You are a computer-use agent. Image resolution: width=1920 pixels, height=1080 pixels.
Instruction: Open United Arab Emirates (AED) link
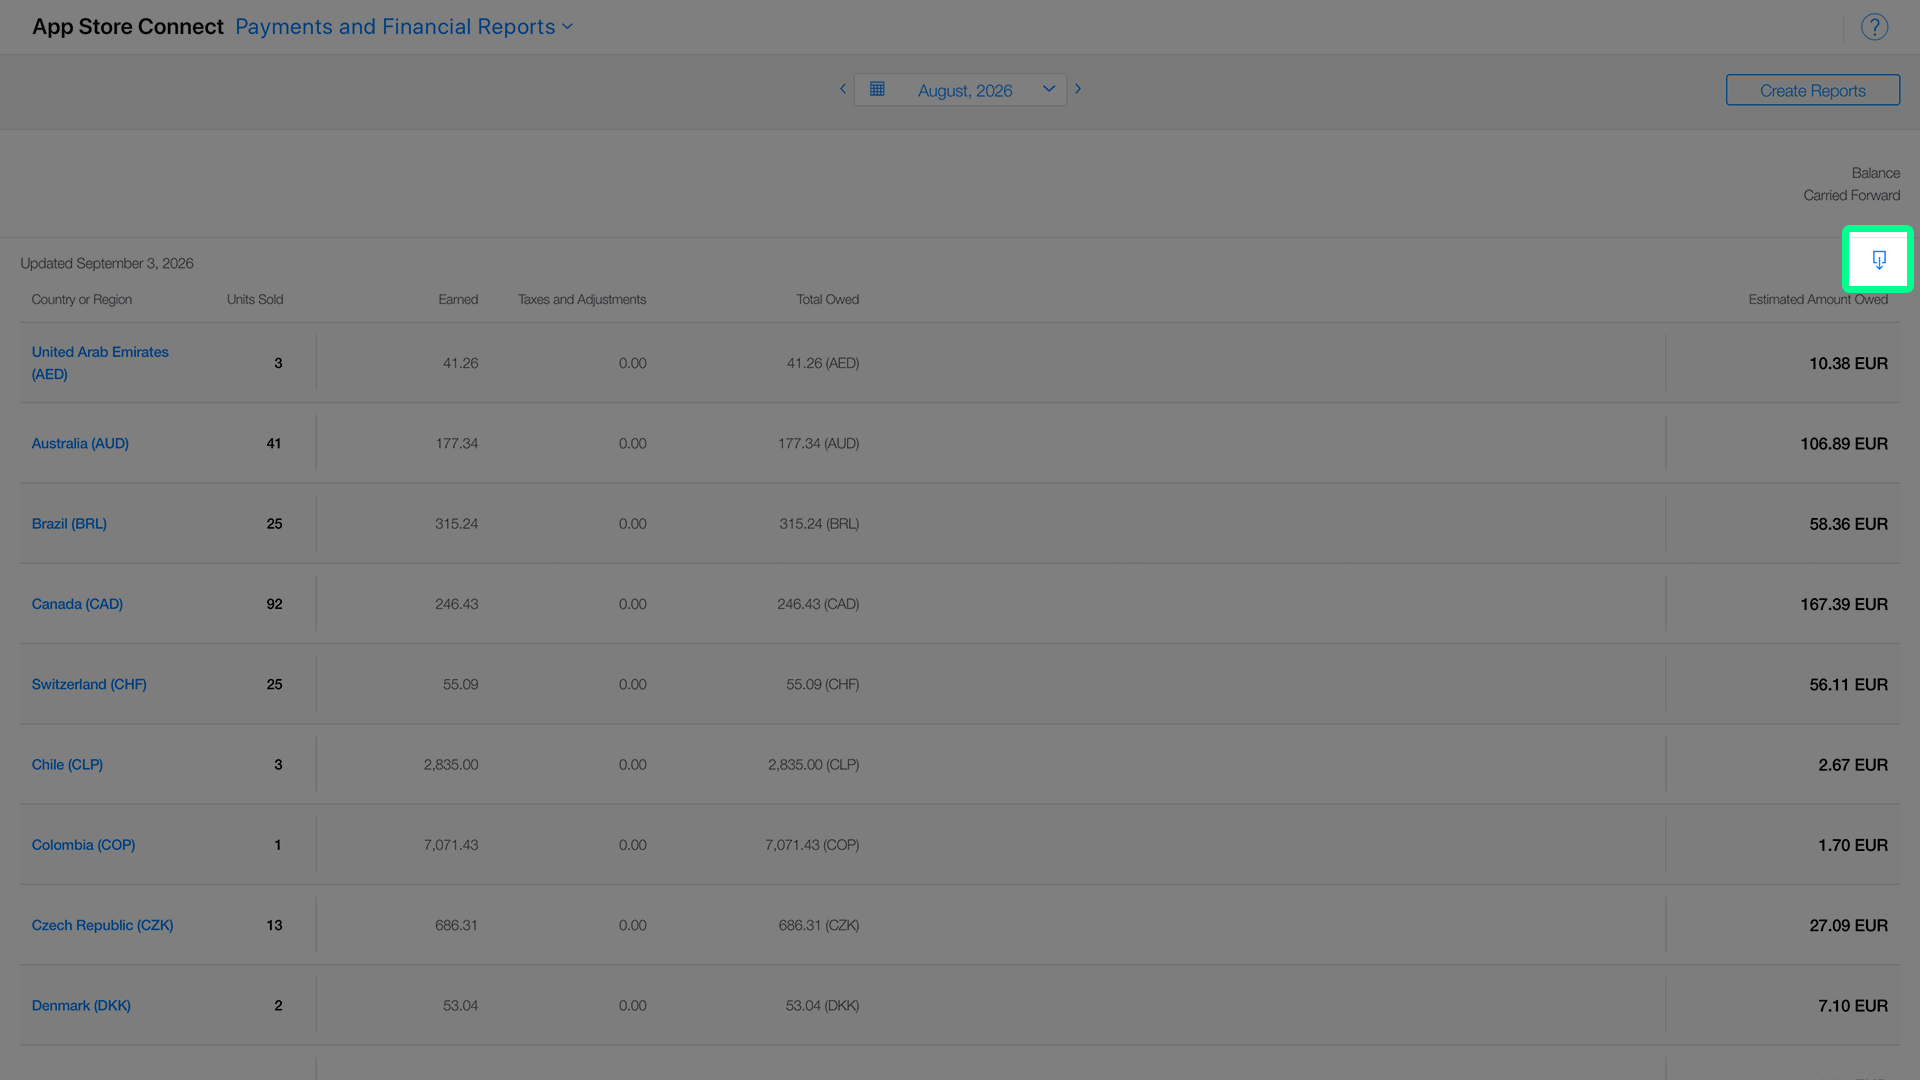[x=100, y=363]
